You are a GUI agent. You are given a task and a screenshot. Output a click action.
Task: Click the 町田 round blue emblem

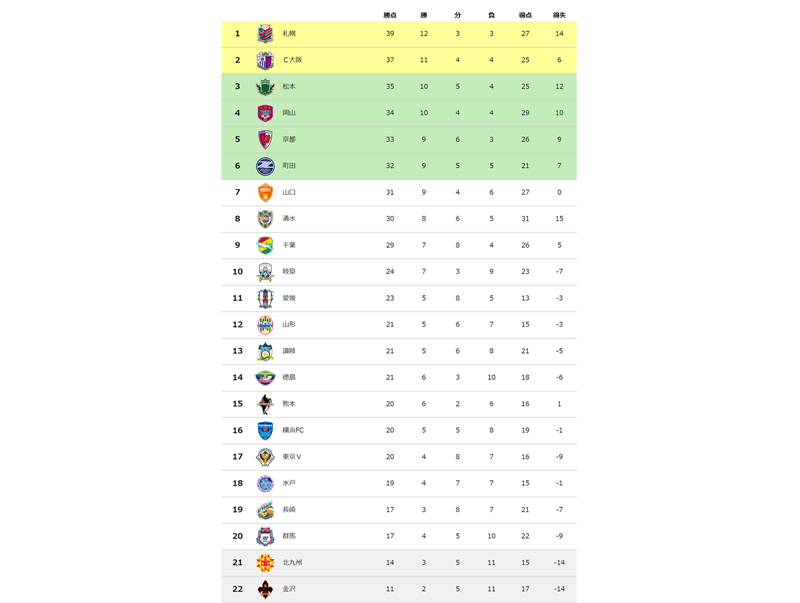265,166
